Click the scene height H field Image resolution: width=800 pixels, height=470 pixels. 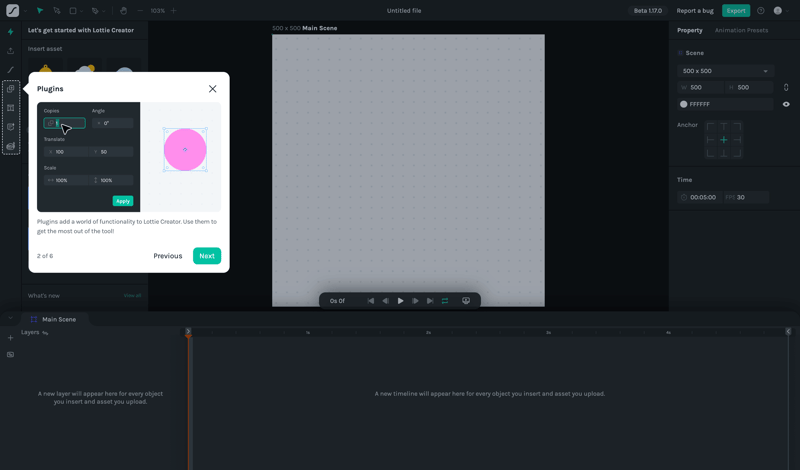click(x=749, y=87)
